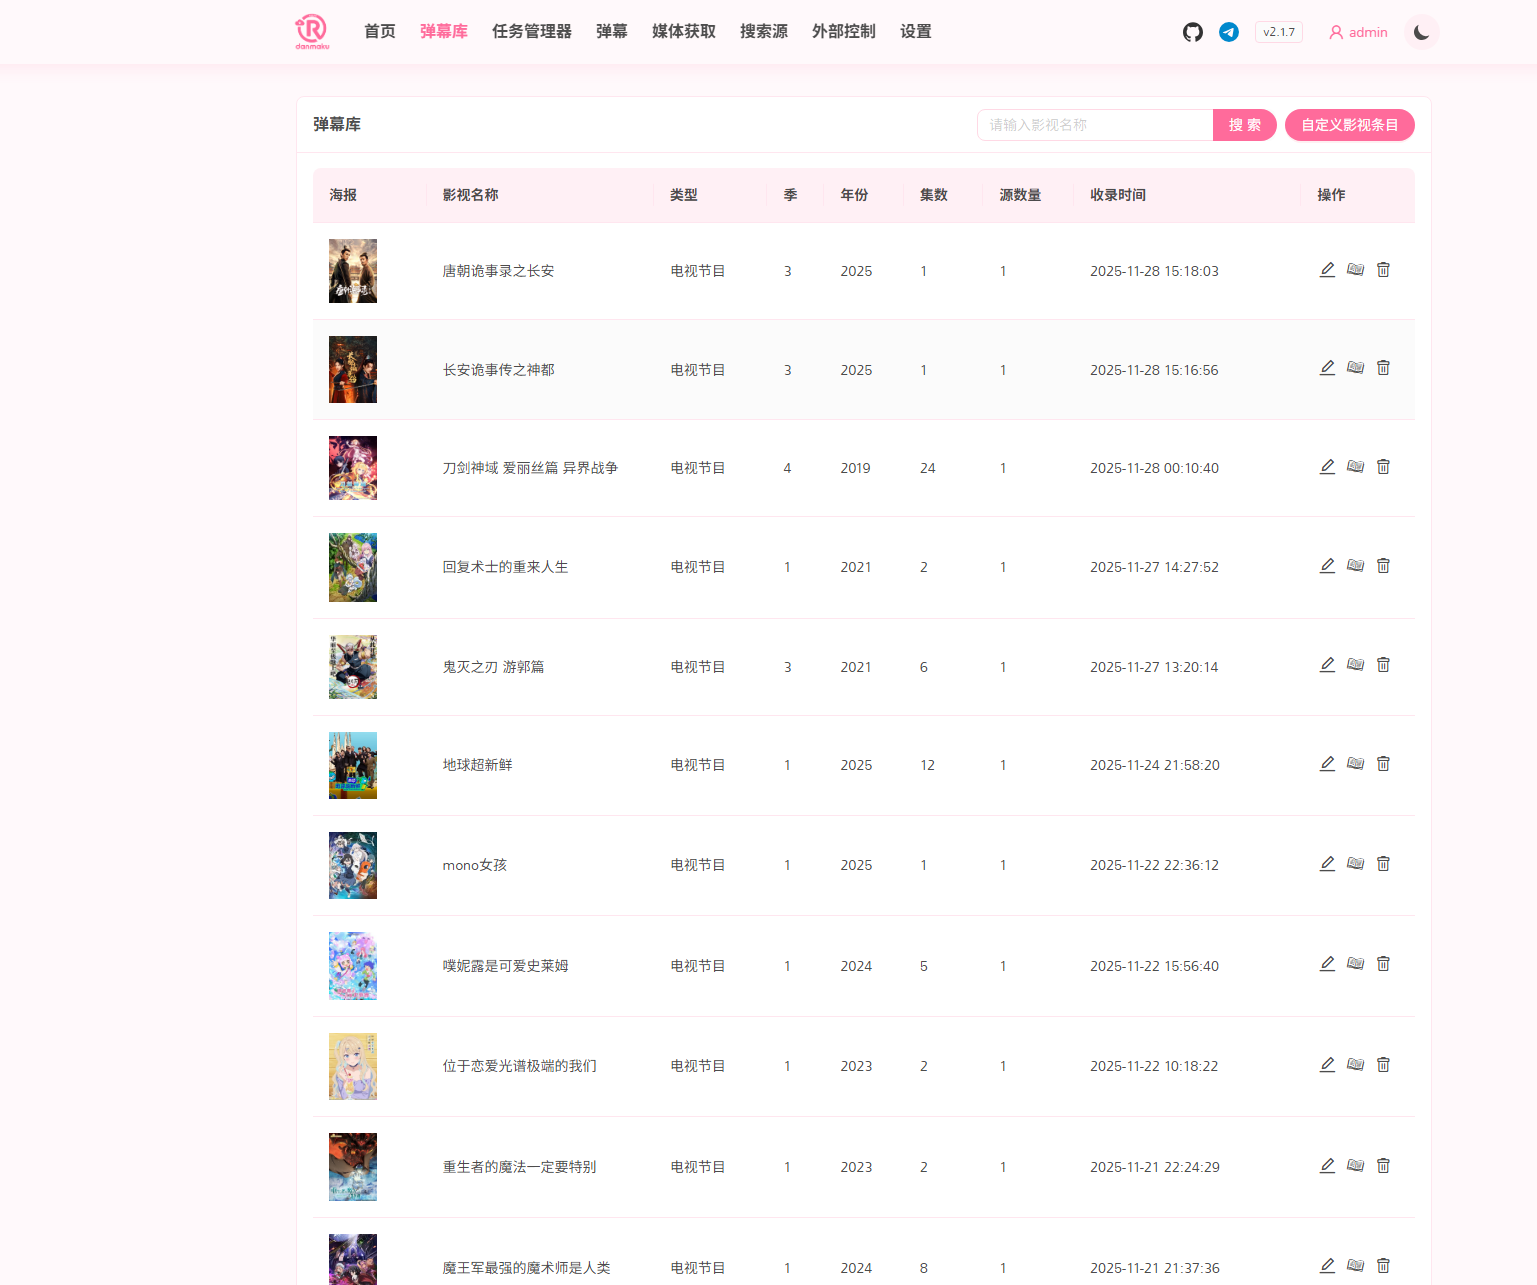This screenshot has height=1285, width=1537.
Task: Edit the 回复术士的重来人生 entry
Action: [1327, 566]
